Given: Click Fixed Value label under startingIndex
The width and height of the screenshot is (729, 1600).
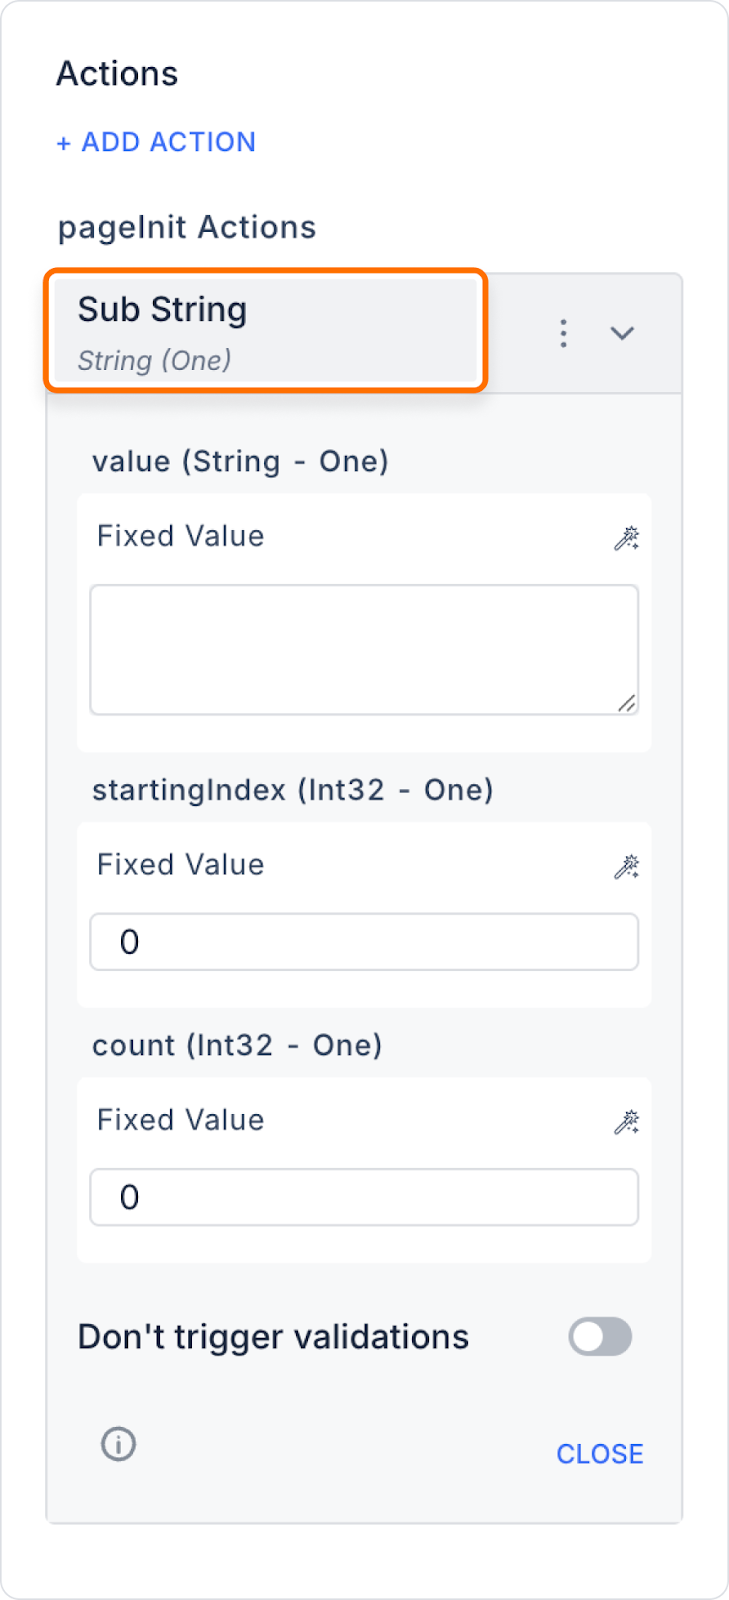Looking at the screenshot, I should click(181, 864).
